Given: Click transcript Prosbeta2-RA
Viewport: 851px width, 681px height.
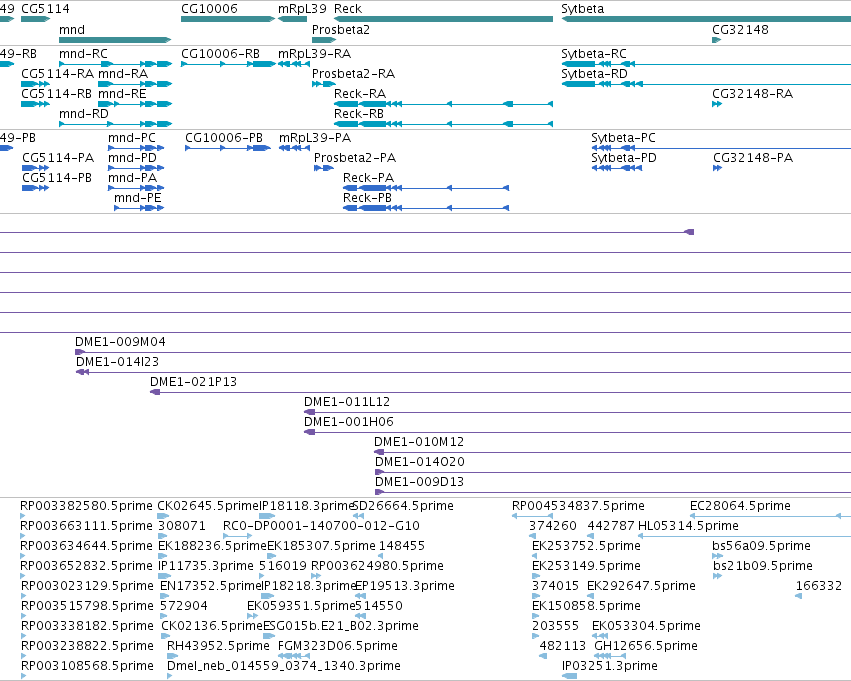Looking at the screenshot, I should [353, 74].
